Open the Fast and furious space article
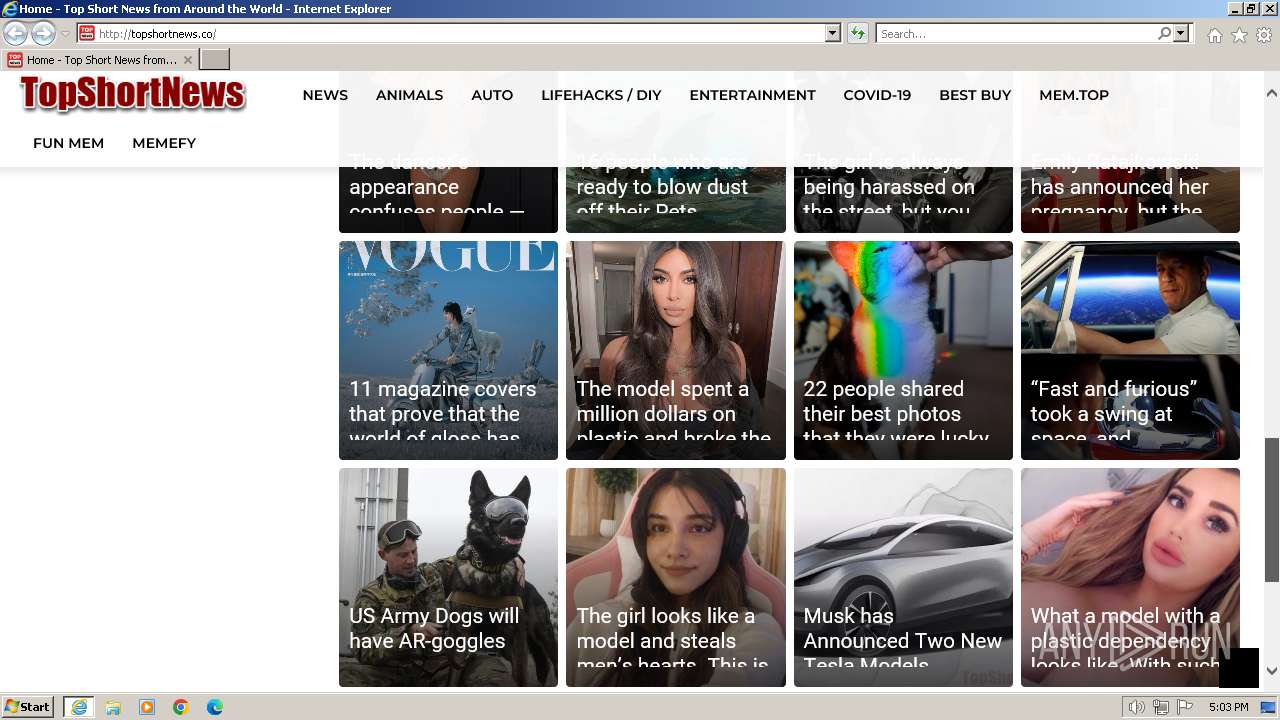 [x=1130, y=350]
